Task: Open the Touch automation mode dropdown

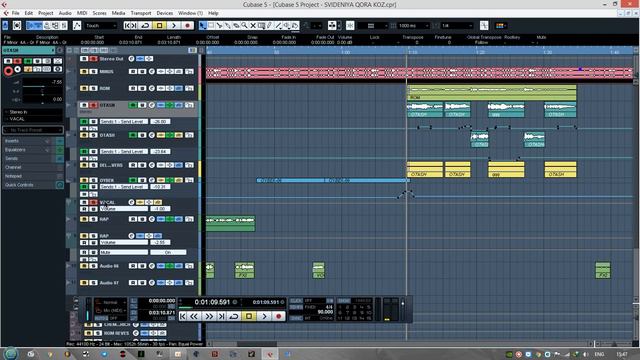Action: pos(100,25)
